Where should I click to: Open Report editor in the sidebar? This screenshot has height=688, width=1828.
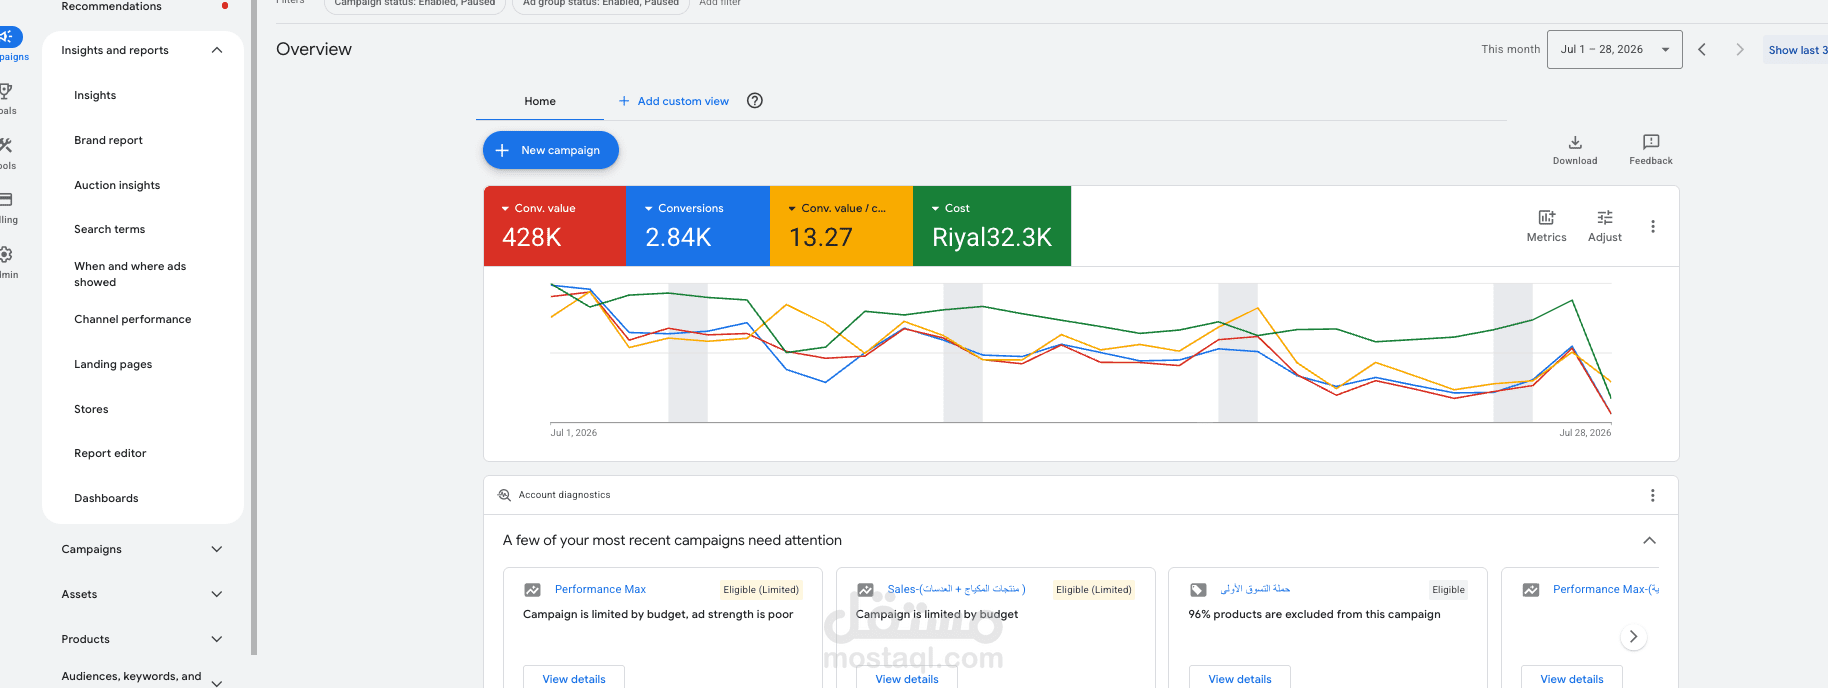110,453
